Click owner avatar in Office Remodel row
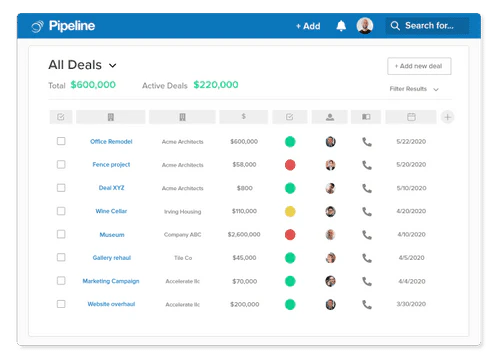The image size is (500, 360). (x=330, y=142)
